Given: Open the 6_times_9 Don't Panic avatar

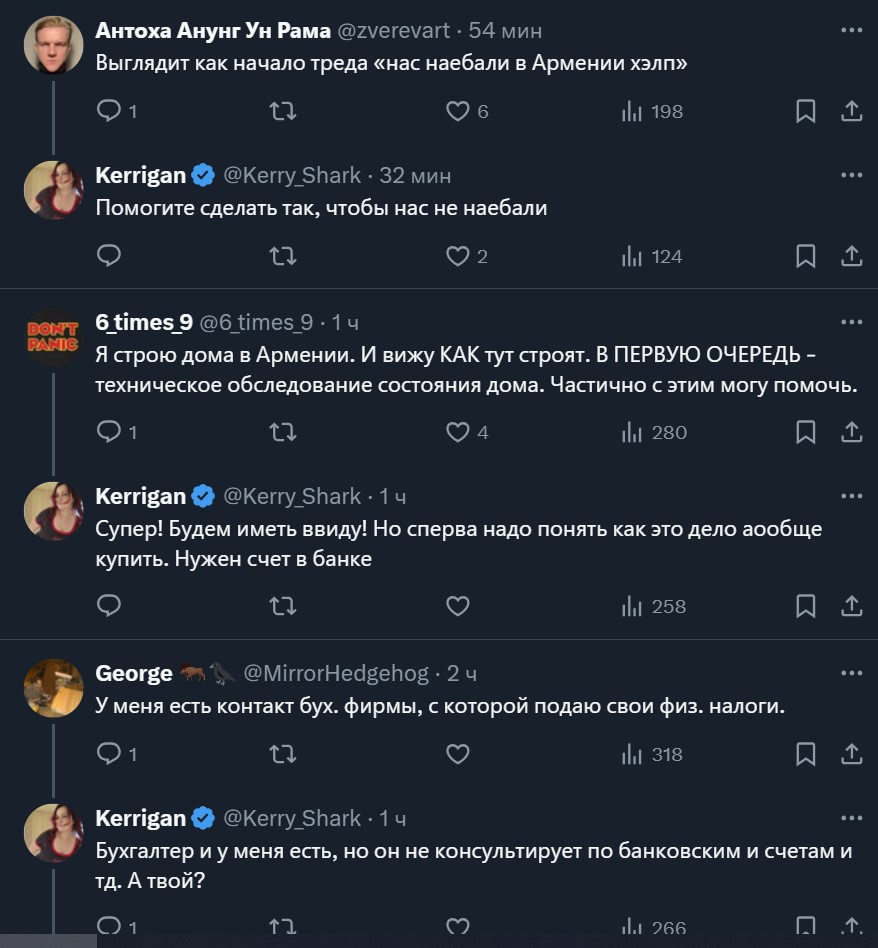Looking at the screenshot, I should 53,337.
